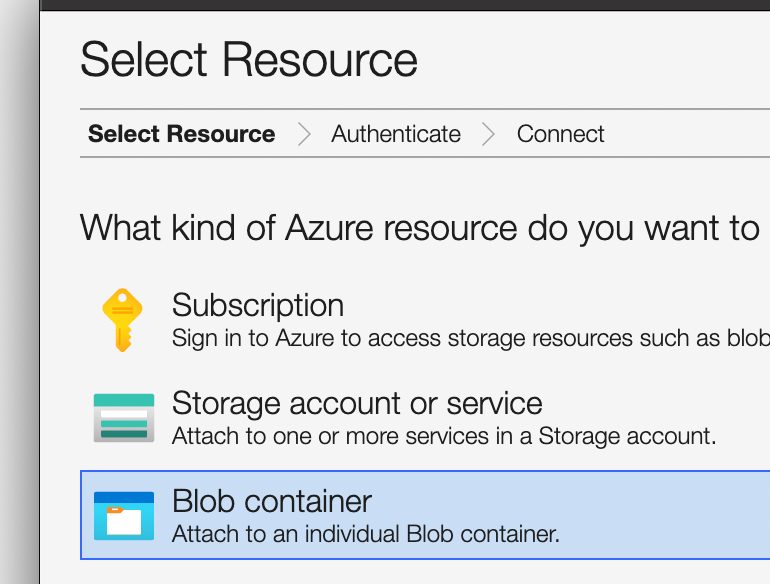Click chevron between Select Resource and Authenticate

304,134
